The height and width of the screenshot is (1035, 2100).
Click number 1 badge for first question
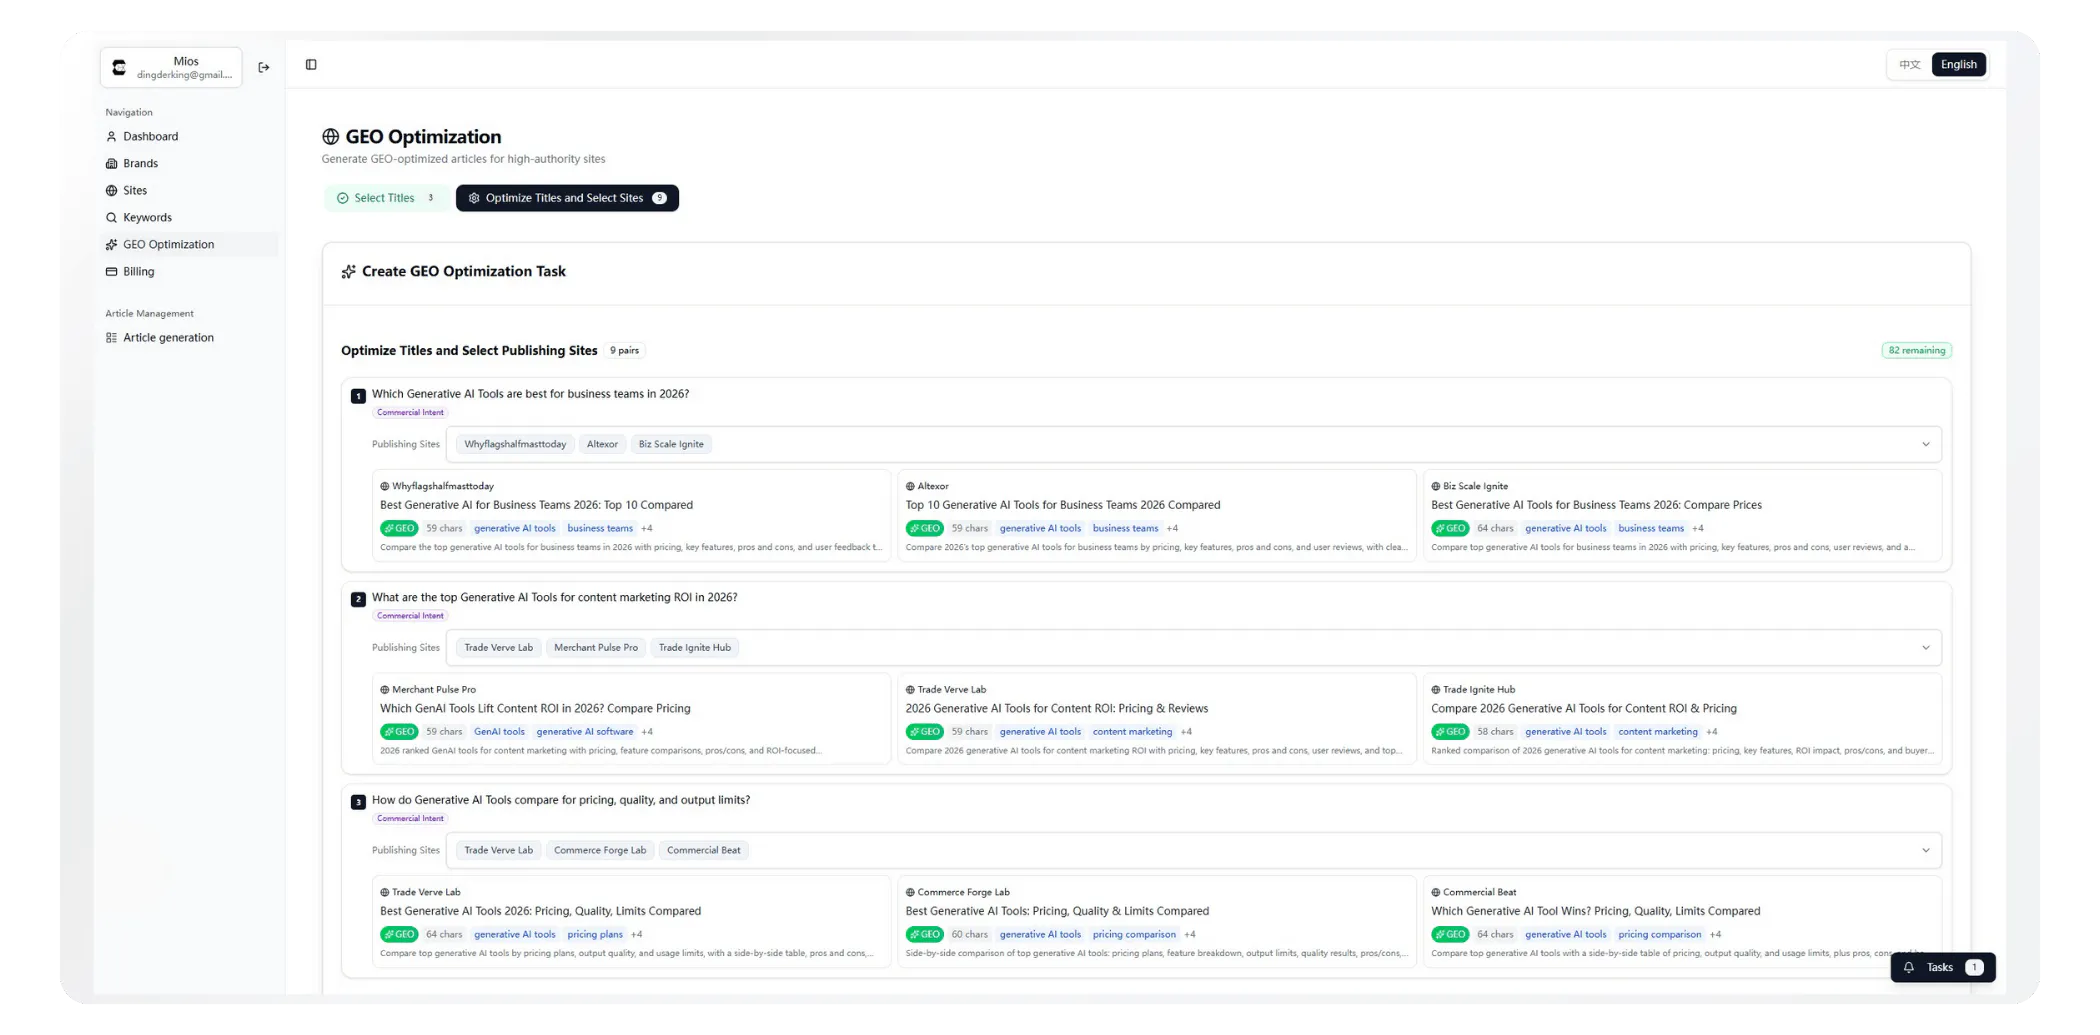[358, 397]
